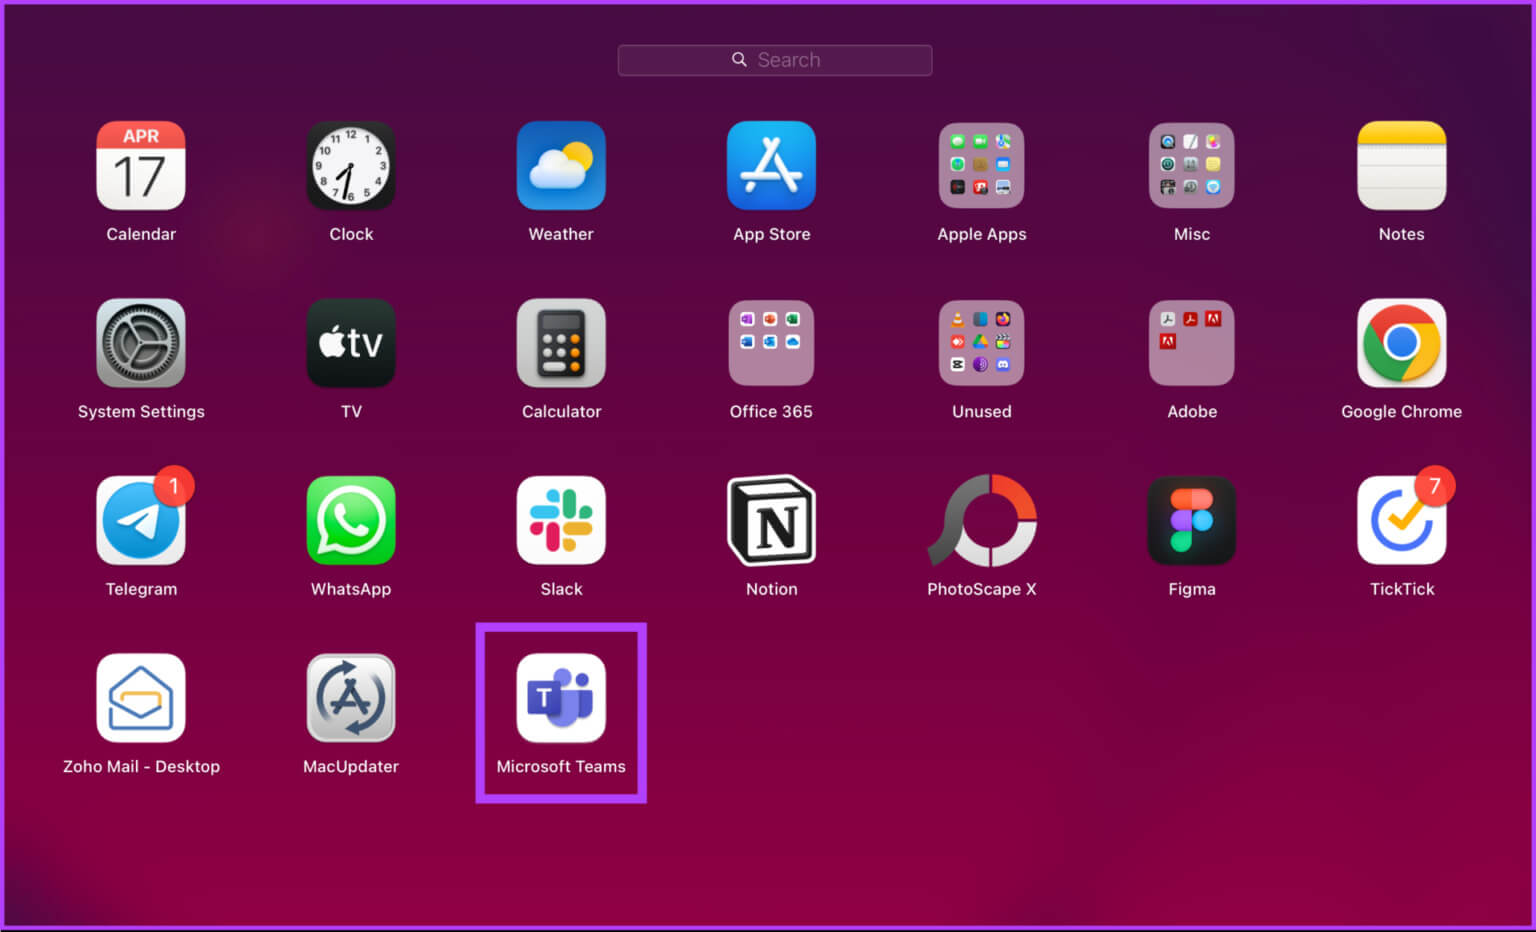The width and height of the screenshot is (1536, 932).
Task: Open the Telegram app
Action: point(141,521)
